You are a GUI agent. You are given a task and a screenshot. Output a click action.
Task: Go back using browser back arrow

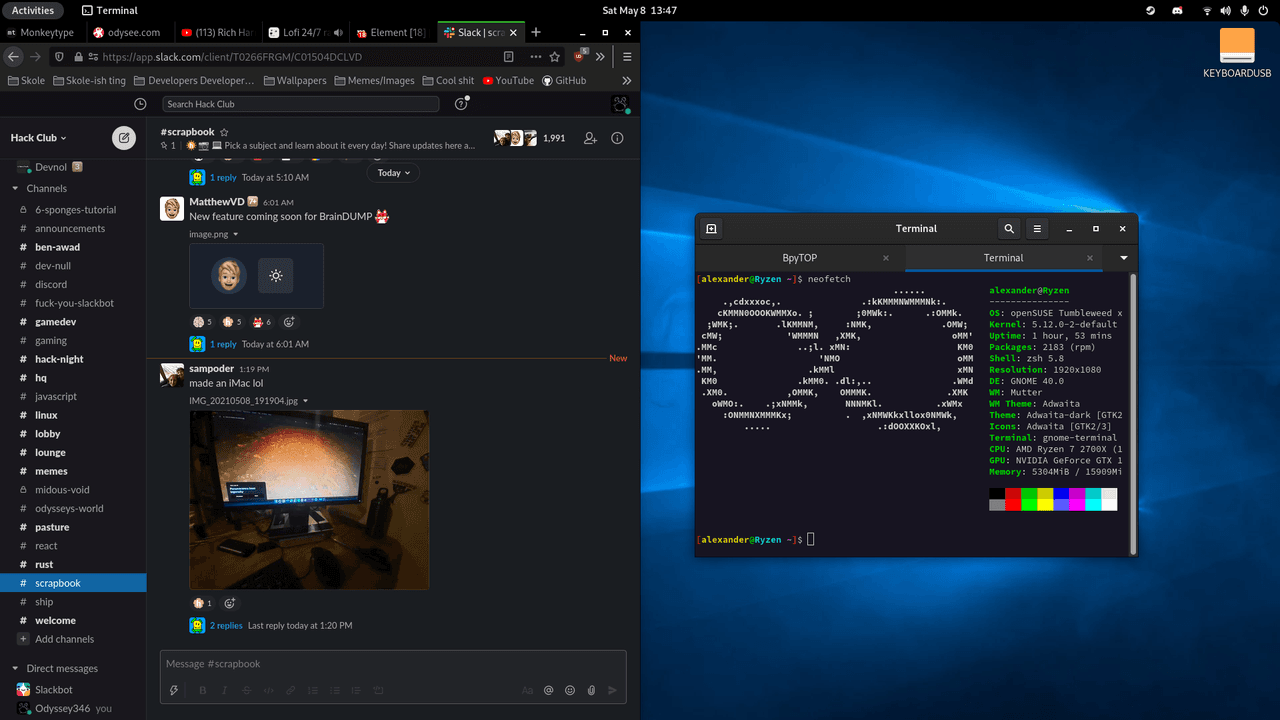tap(14, 57)
